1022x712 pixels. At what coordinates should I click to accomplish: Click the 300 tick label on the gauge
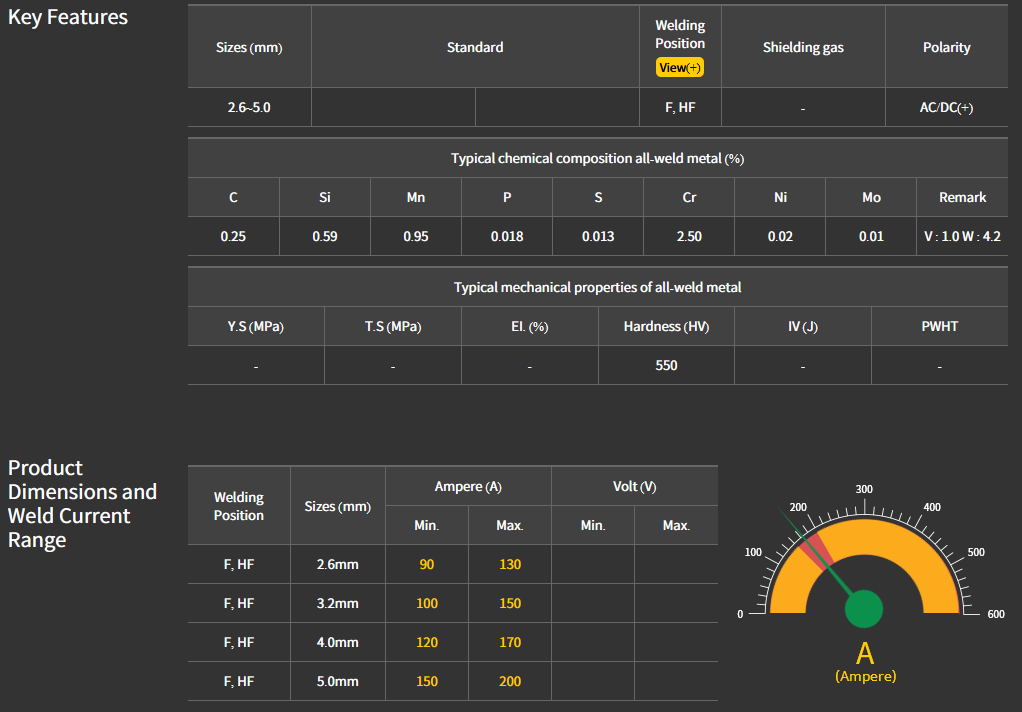click(x=864, y=489)
